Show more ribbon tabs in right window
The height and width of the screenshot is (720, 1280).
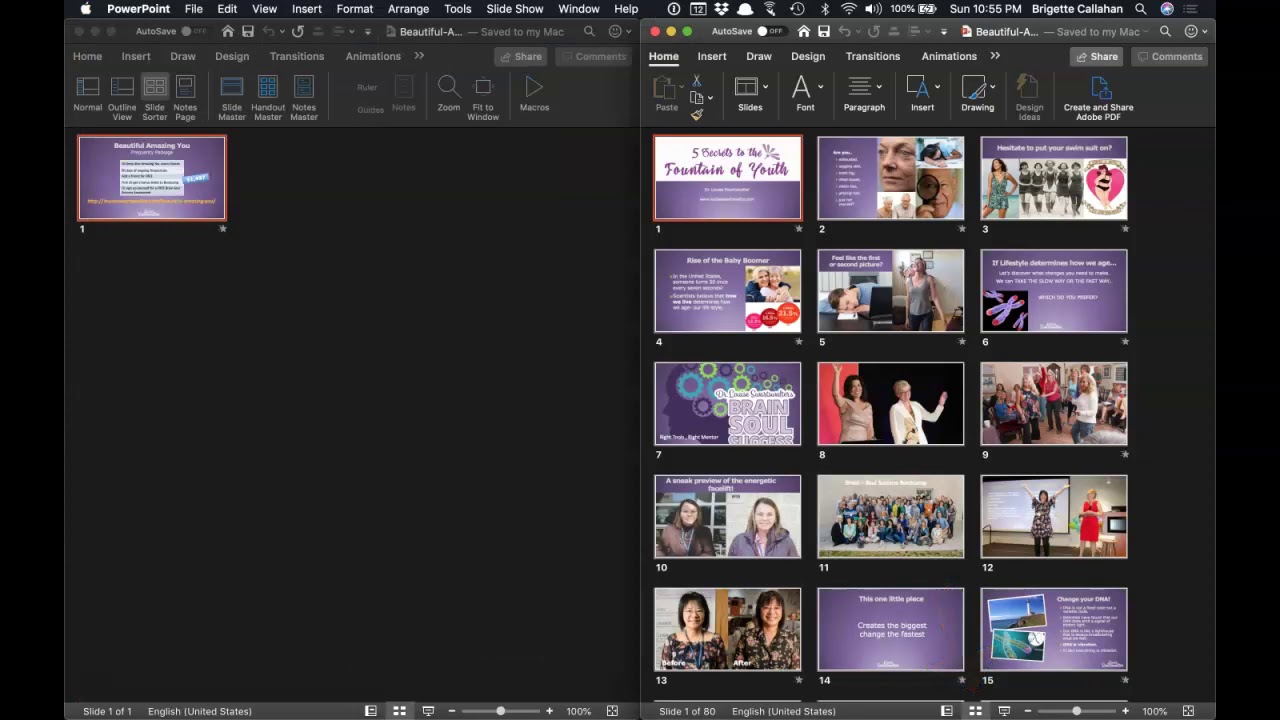click(x=995, y=56)
